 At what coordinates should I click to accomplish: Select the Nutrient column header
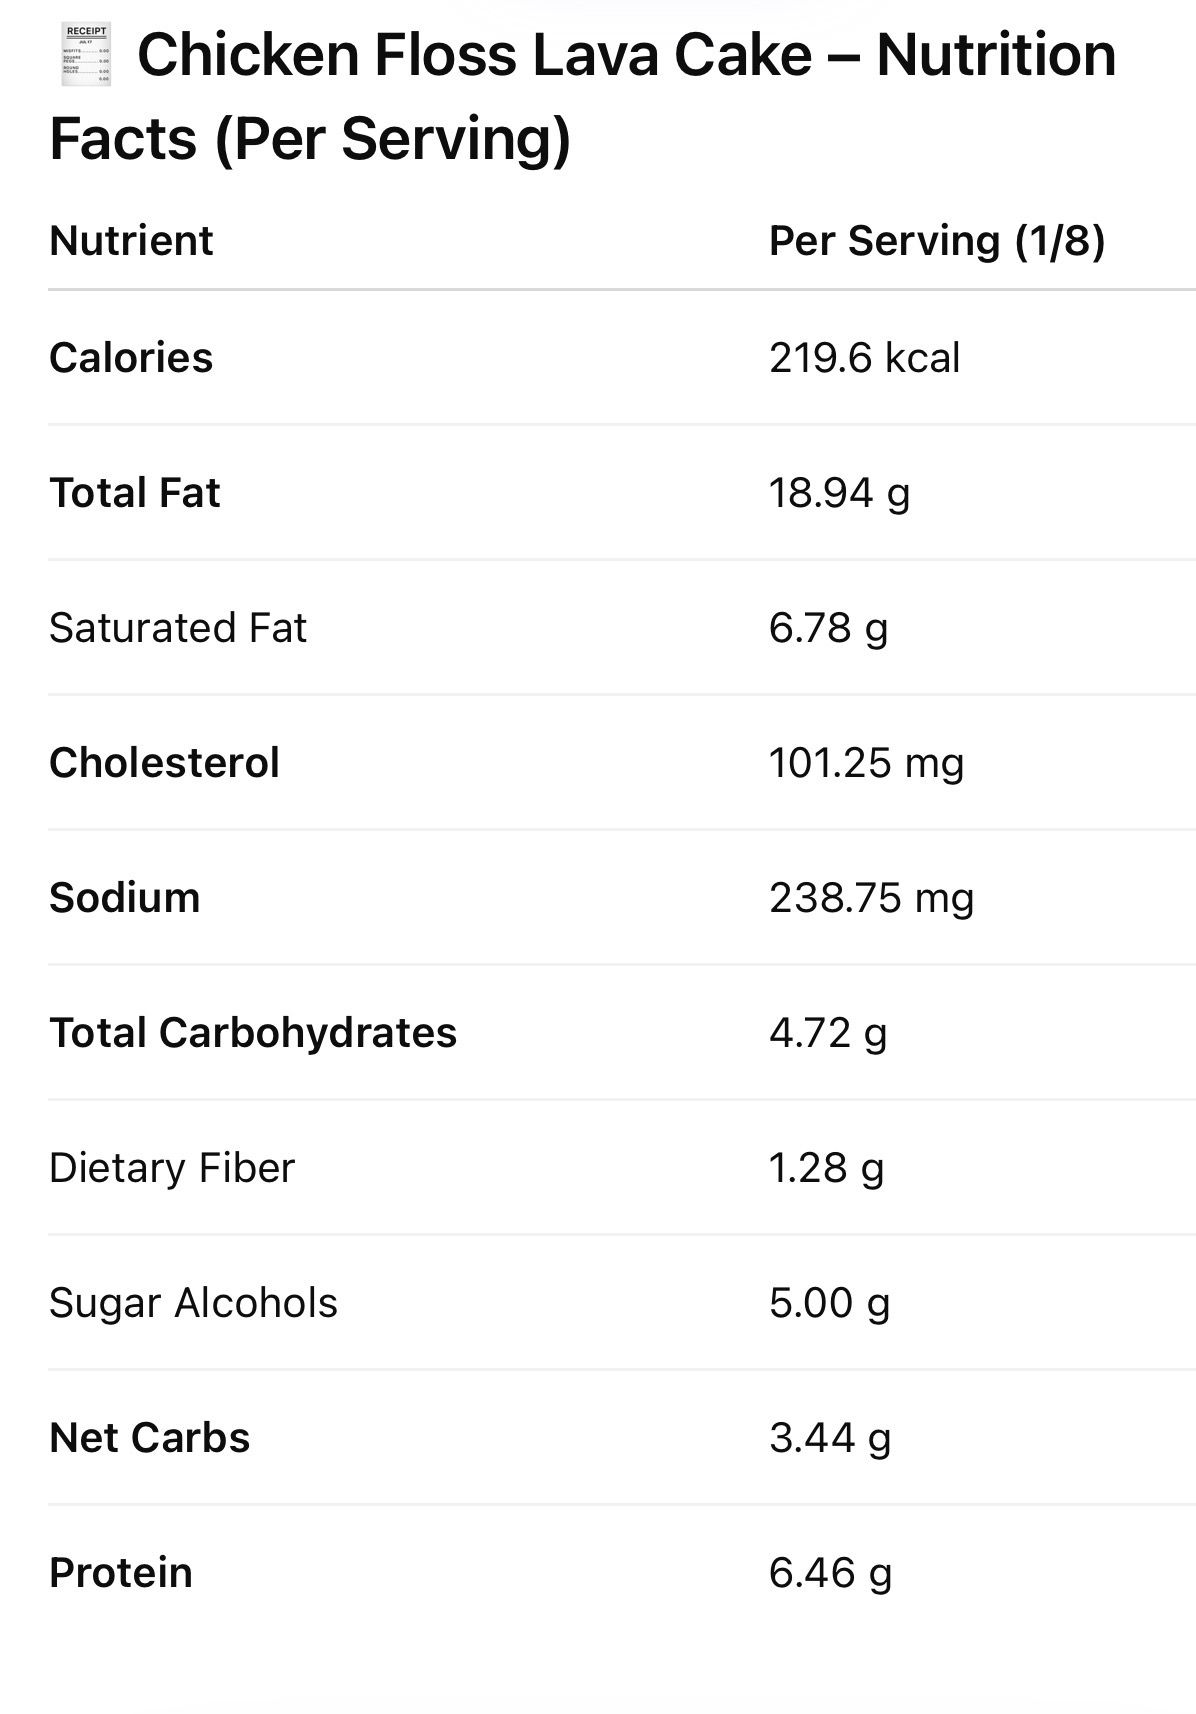tap(131, 241)
